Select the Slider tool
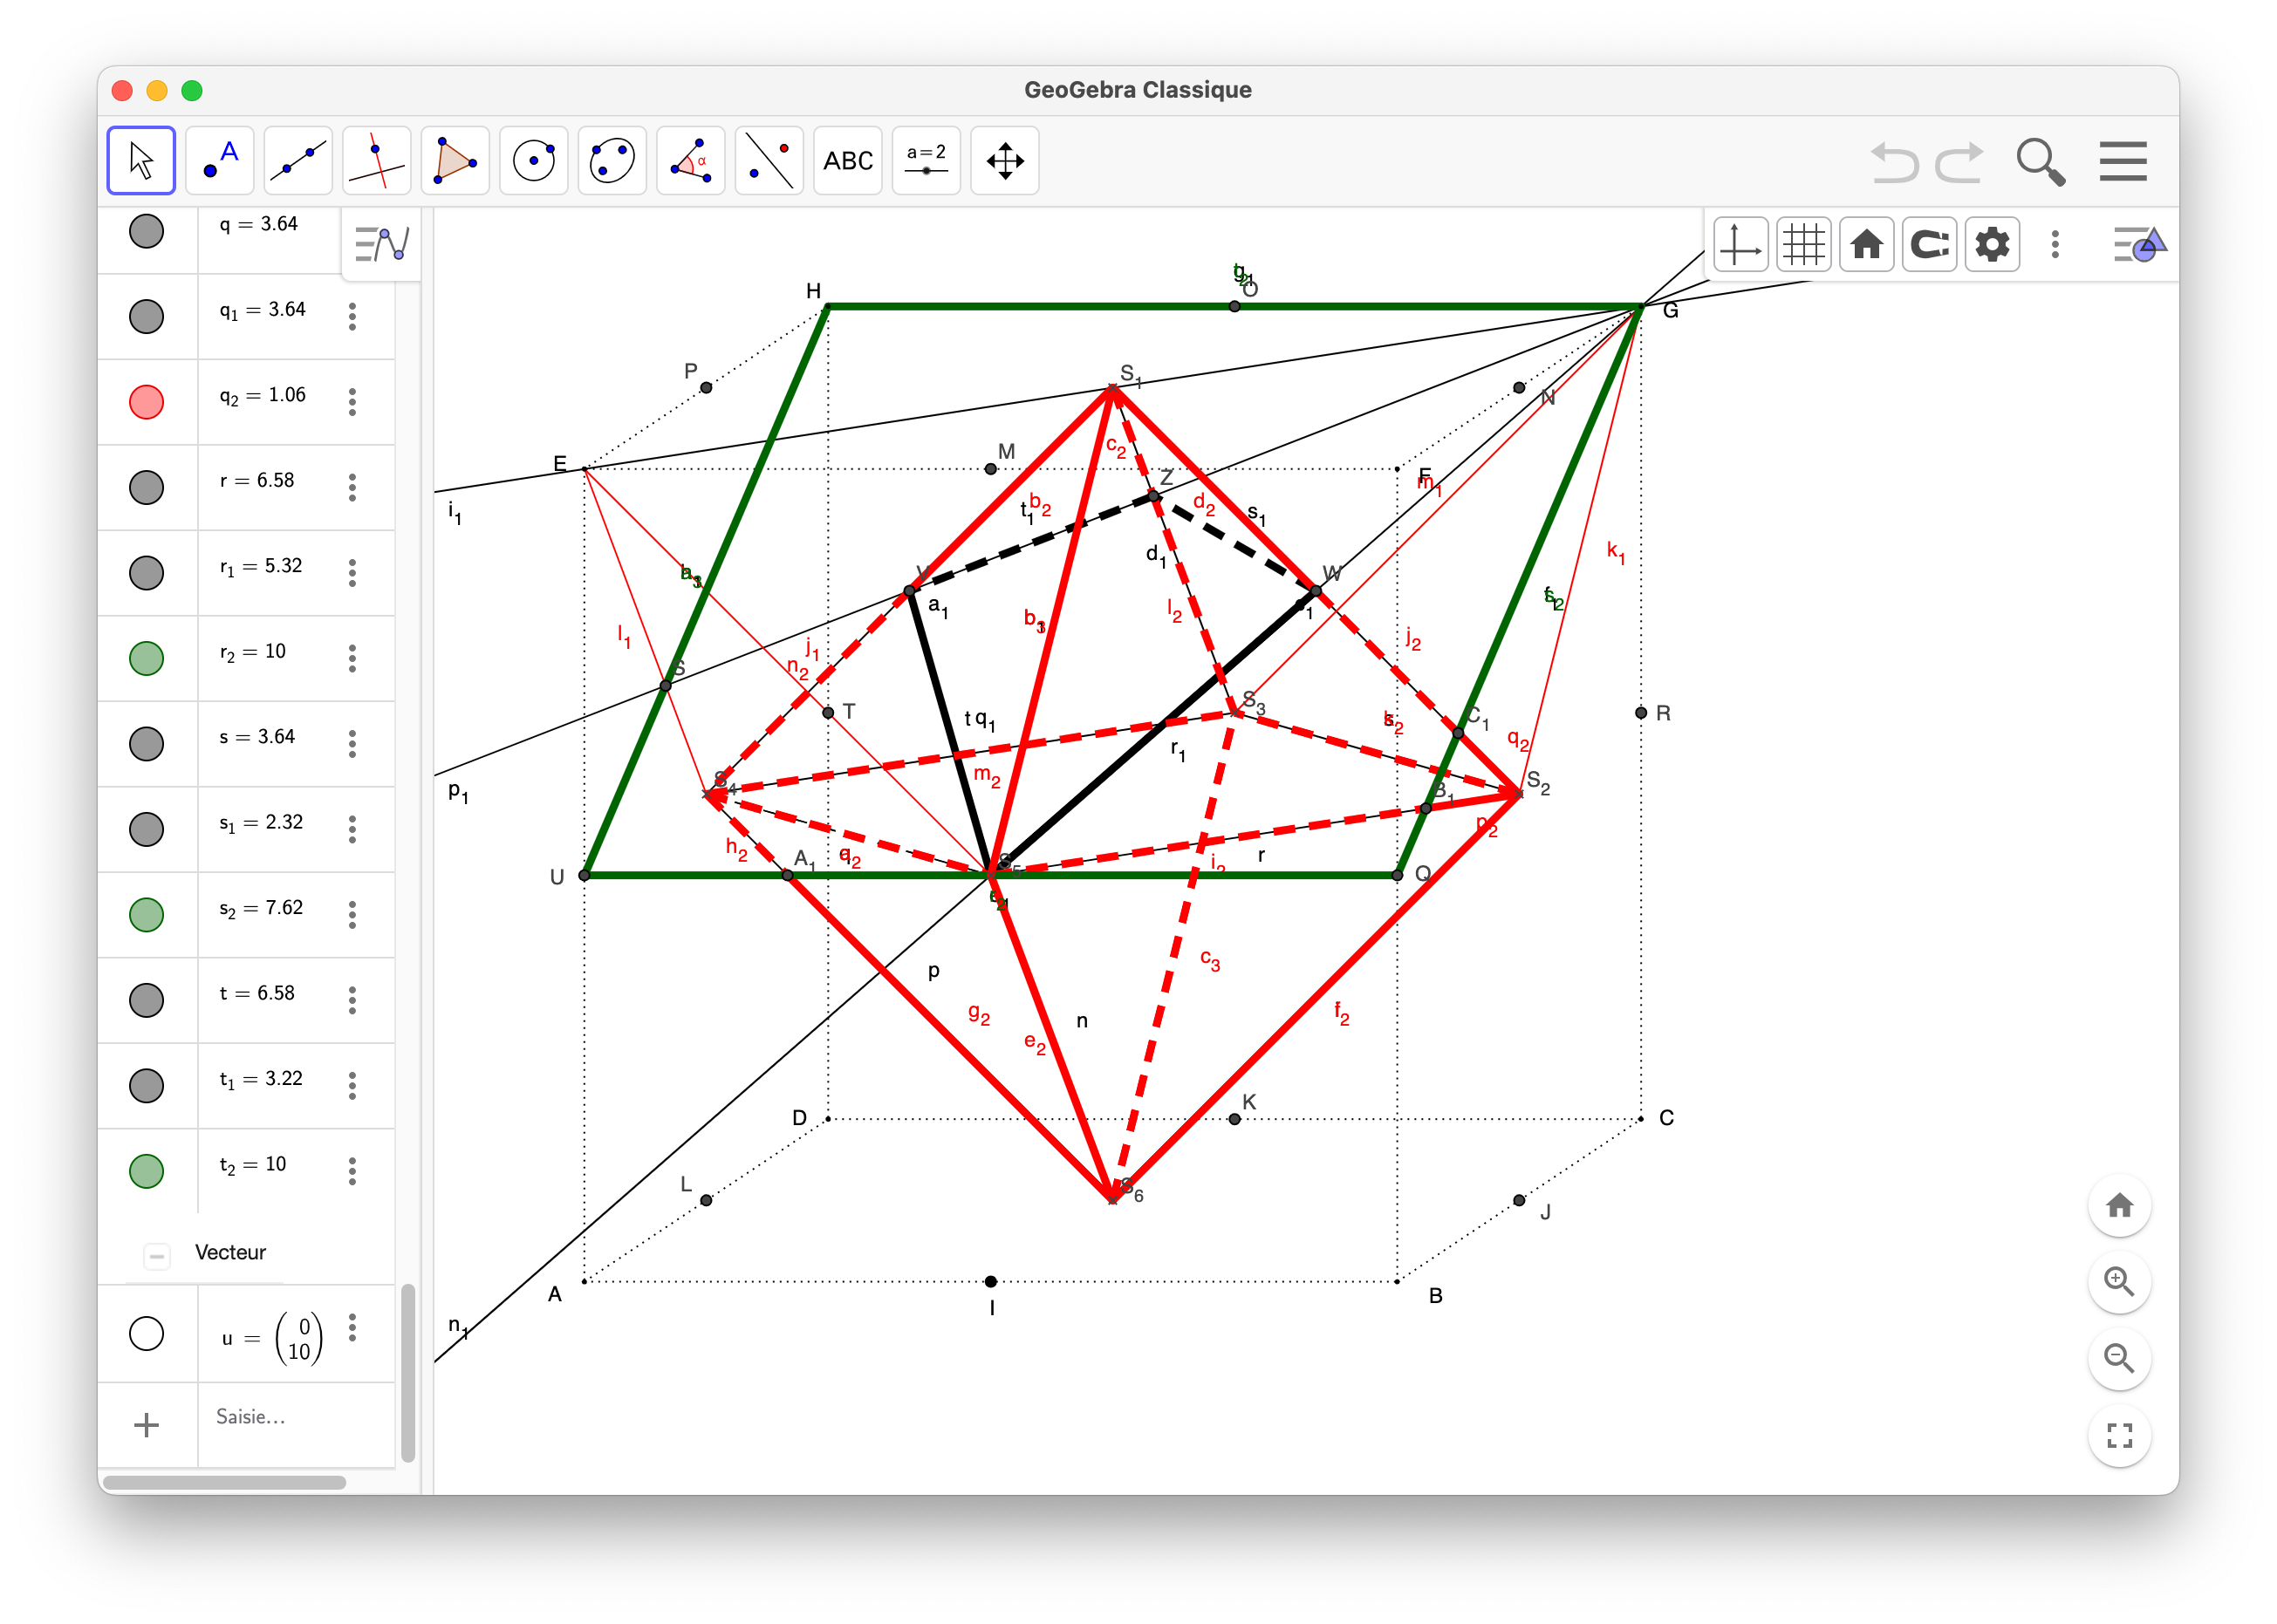The height and width of the screenshot is (1624, 2277). [x=926, y=160]
